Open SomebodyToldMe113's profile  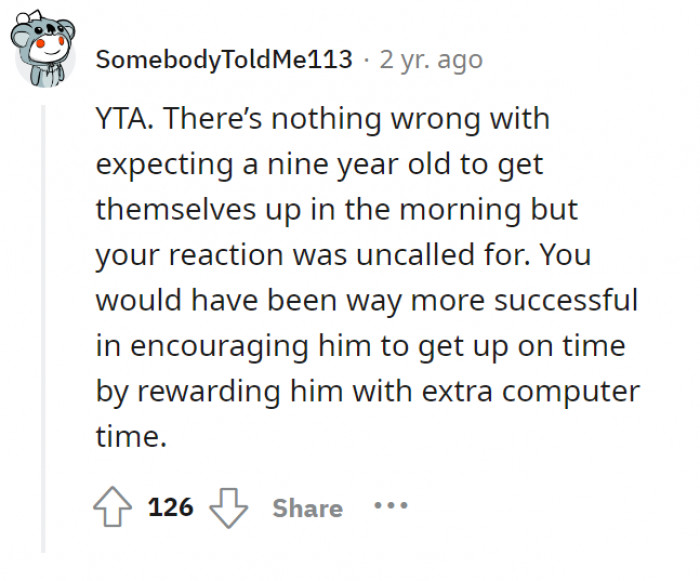[224, 59]
